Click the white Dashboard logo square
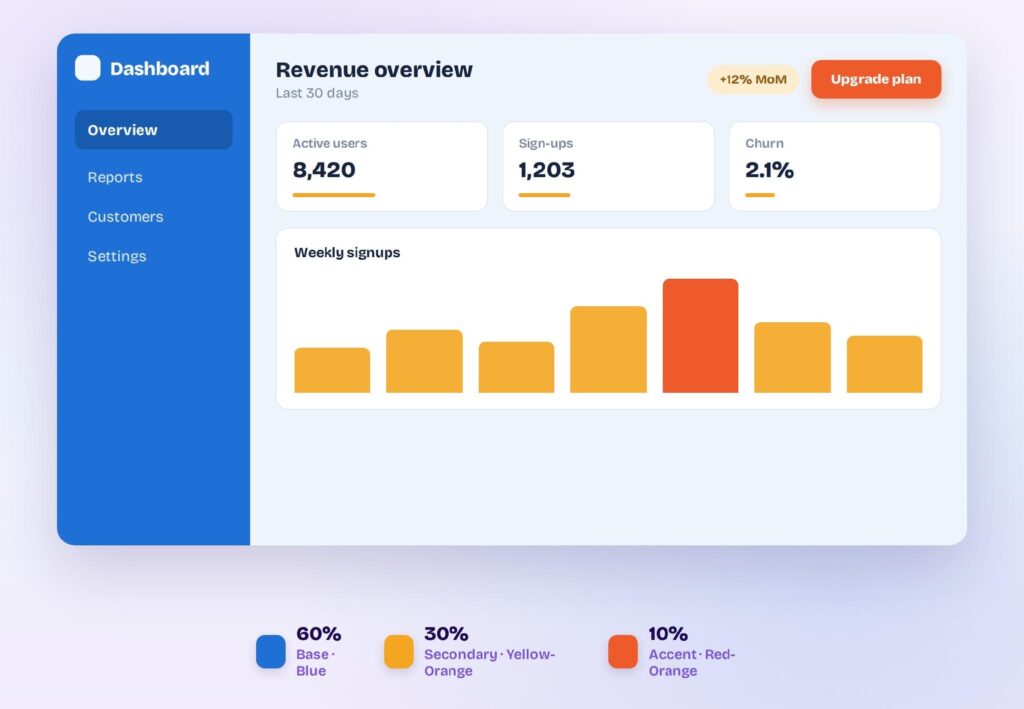 point(88,68)
